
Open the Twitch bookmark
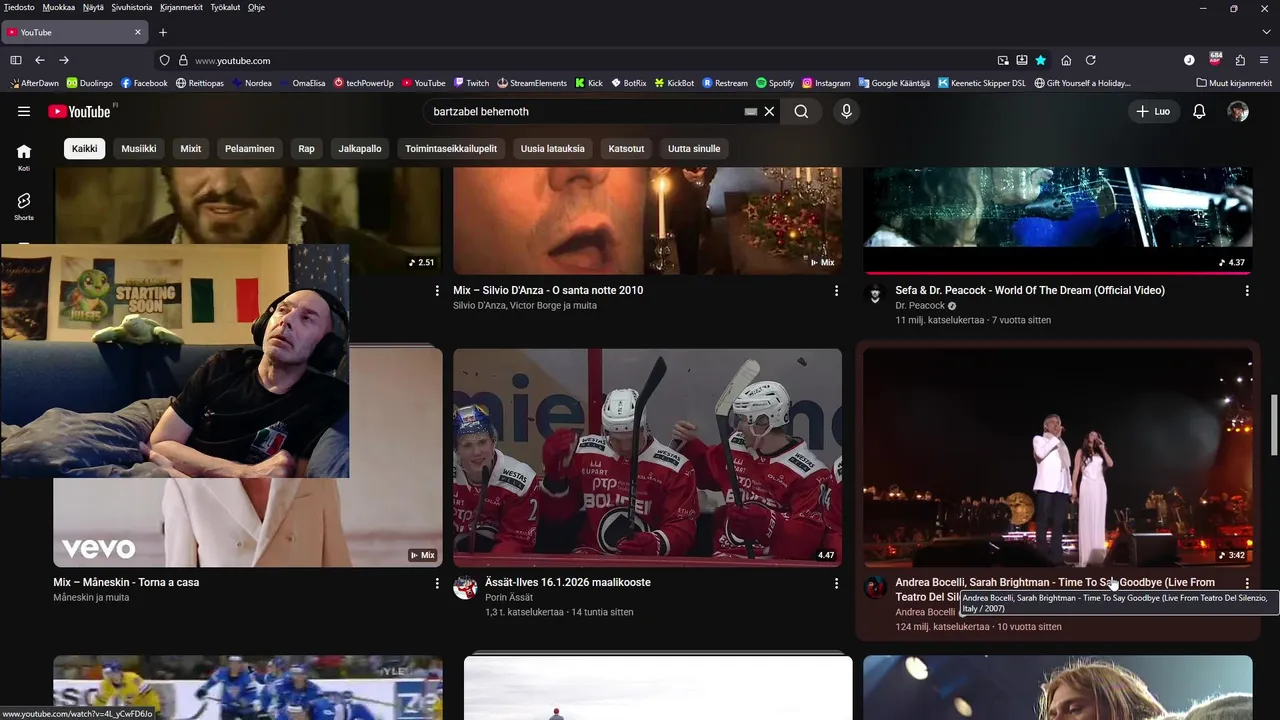pyautogui.click(x=471, y=83)
